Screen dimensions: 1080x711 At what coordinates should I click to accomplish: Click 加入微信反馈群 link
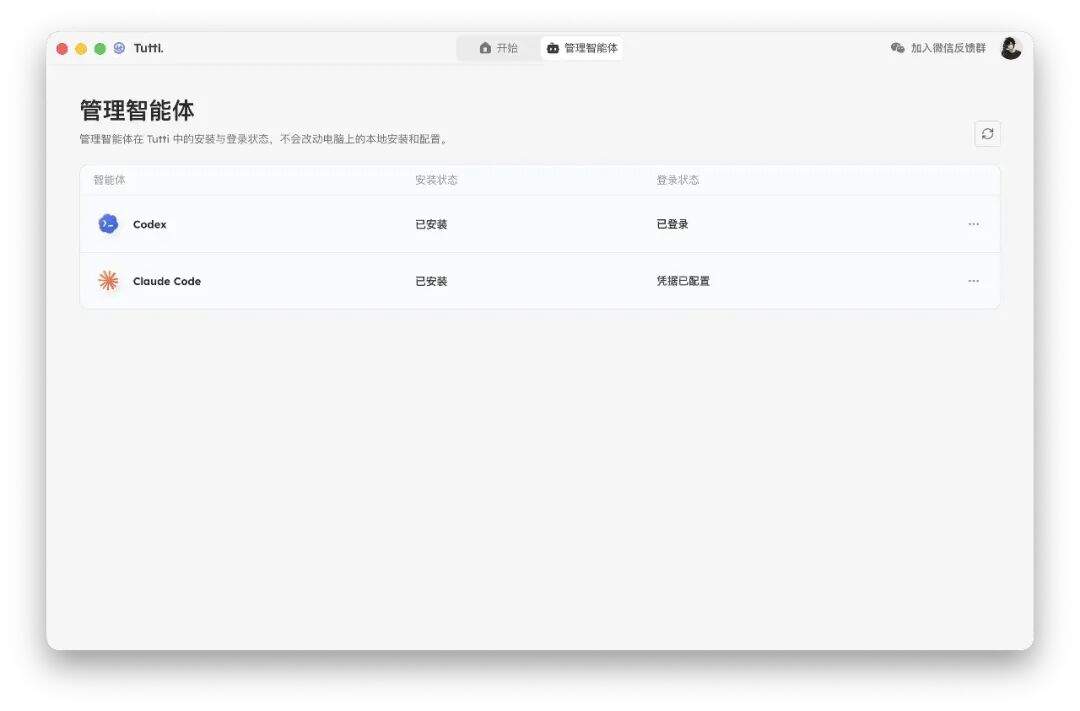tap(948, 48)
